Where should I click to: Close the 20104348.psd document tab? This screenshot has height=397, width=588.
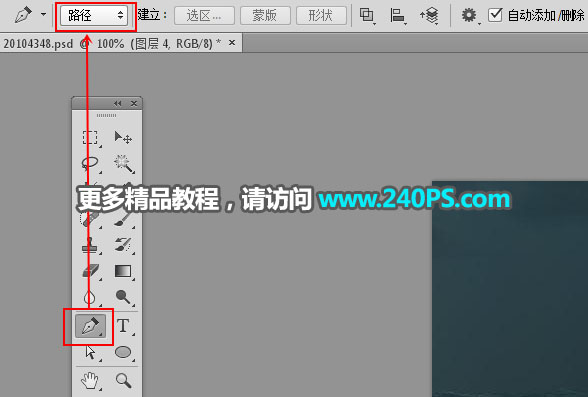[x=232, y=43]
